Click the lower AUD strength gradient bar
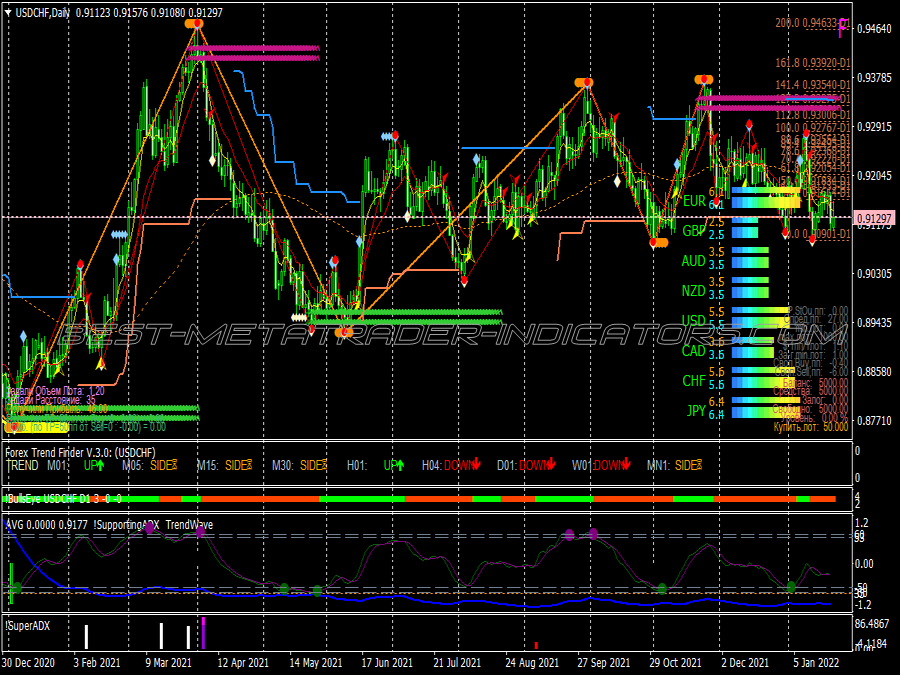The width and height of the screenshot is (900, 675). coord(750,263)
